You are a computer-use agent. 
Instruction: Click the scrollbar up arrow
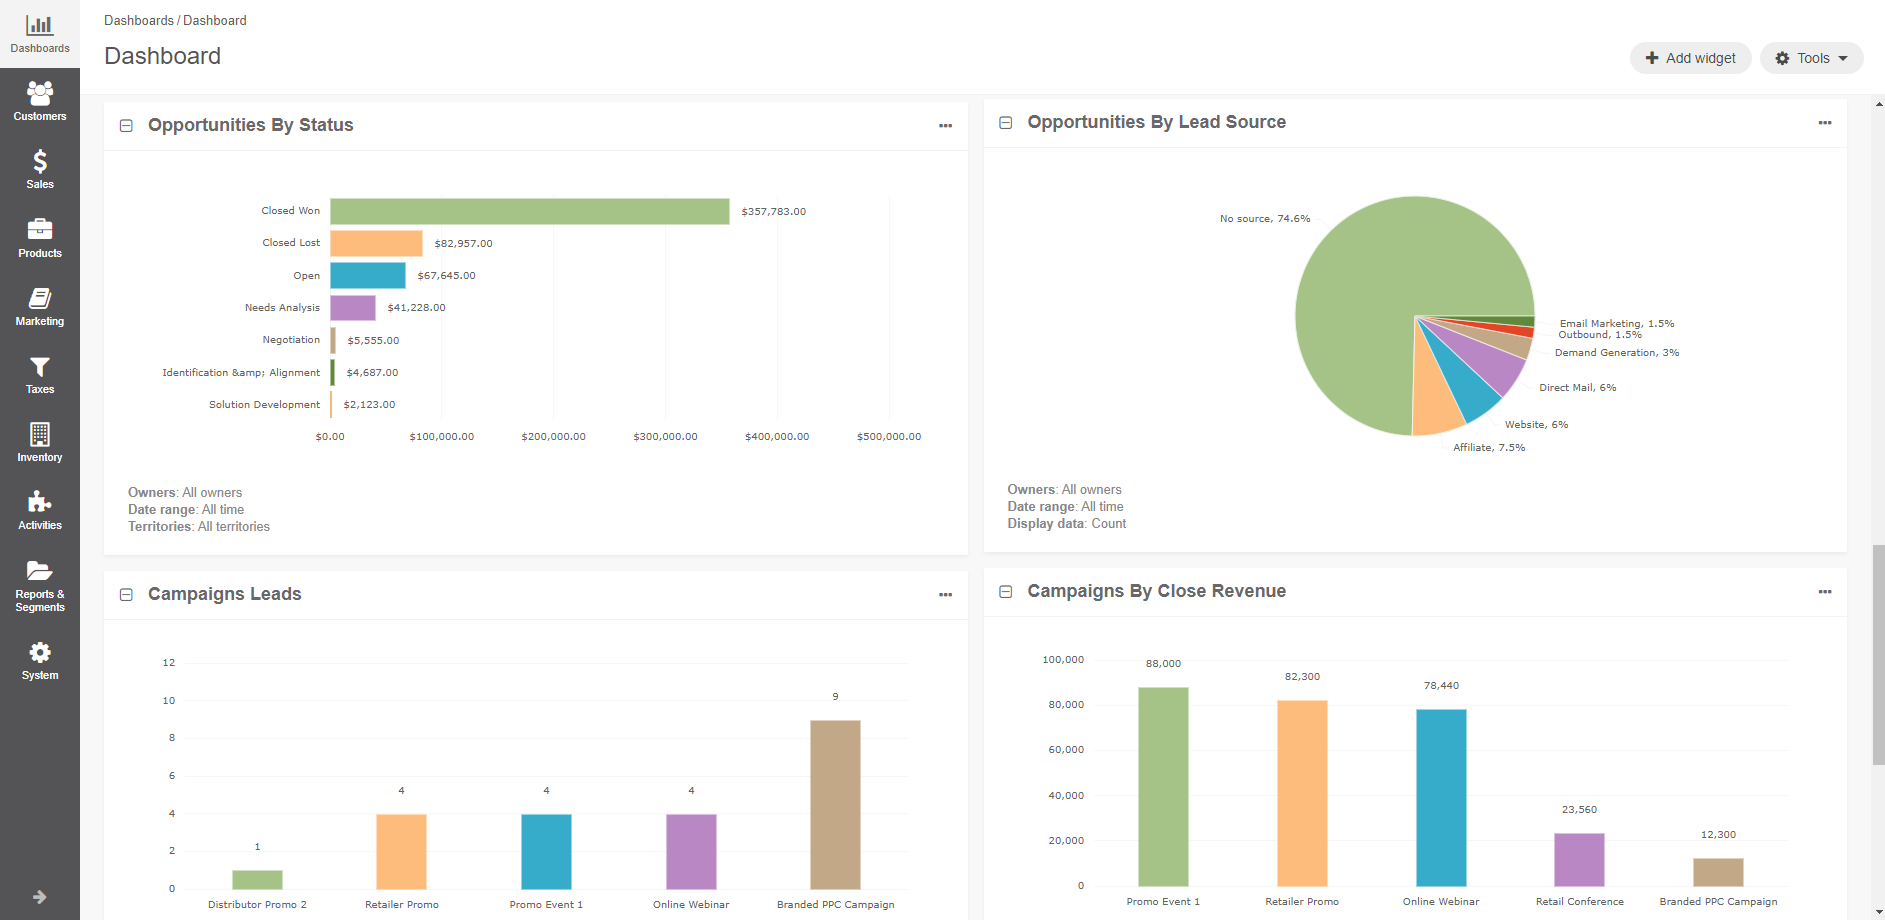[1878, 103]
